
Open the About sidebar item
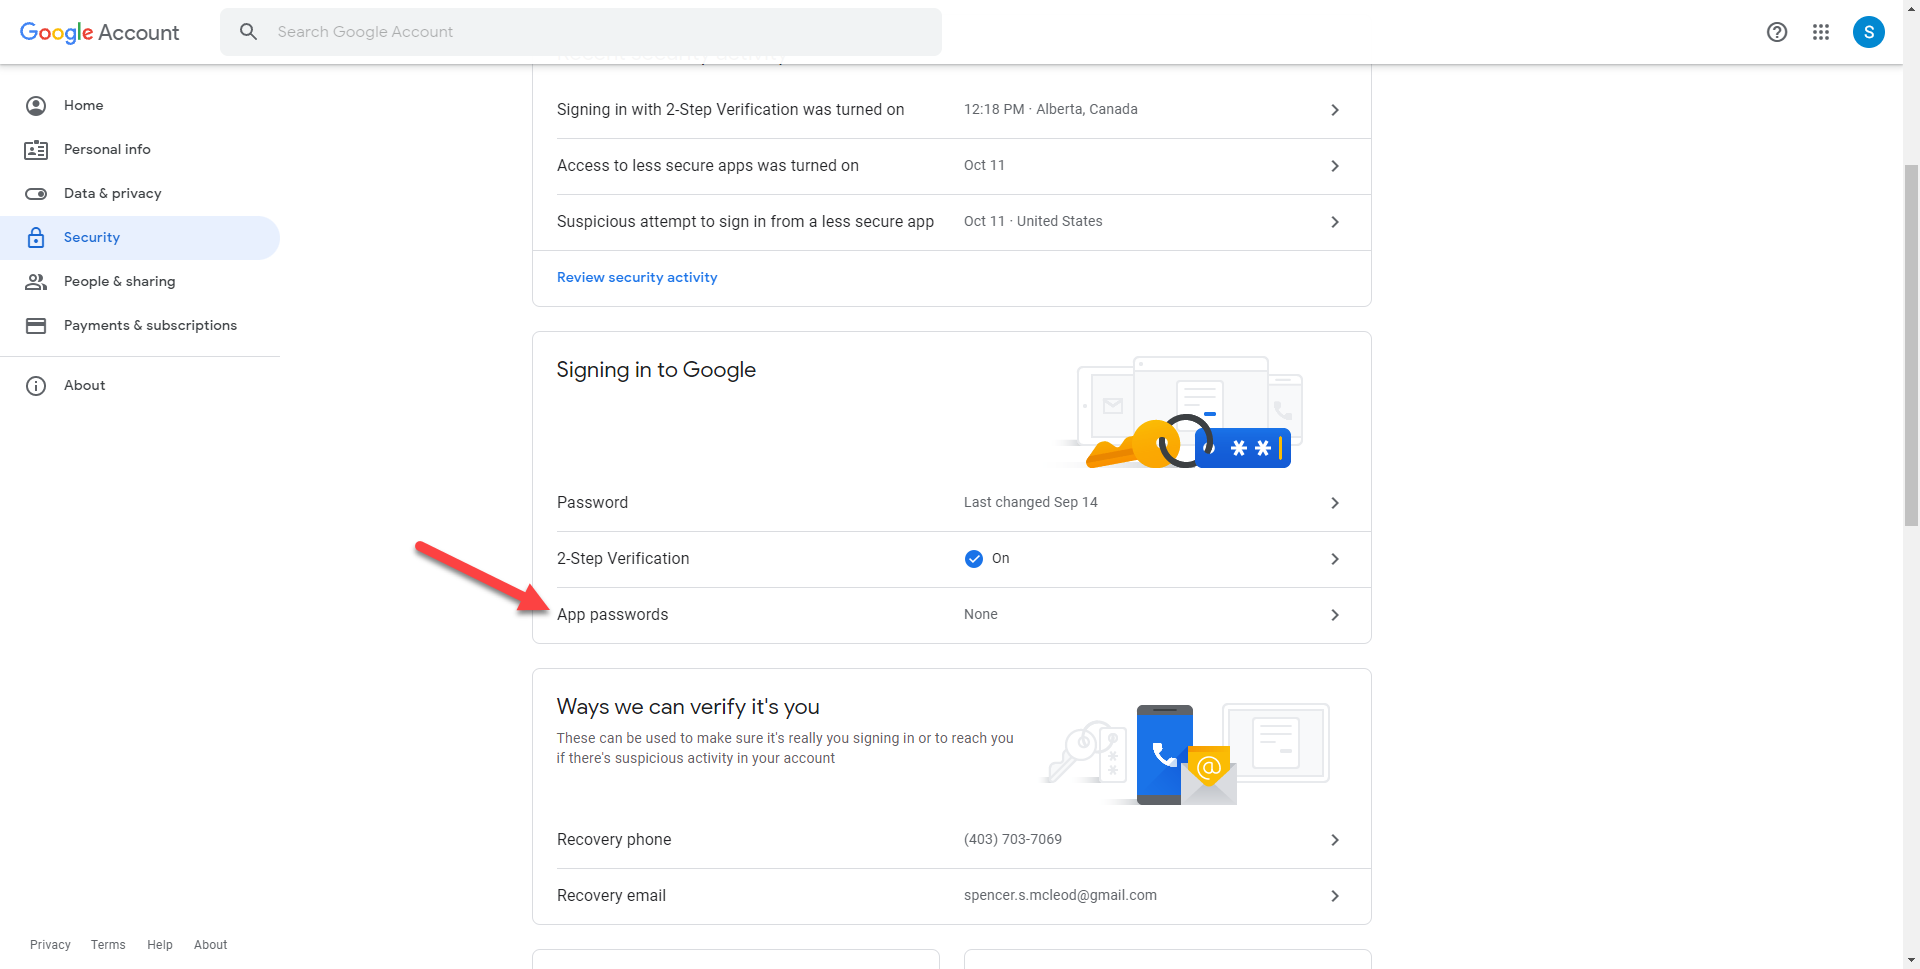(140, 386)
